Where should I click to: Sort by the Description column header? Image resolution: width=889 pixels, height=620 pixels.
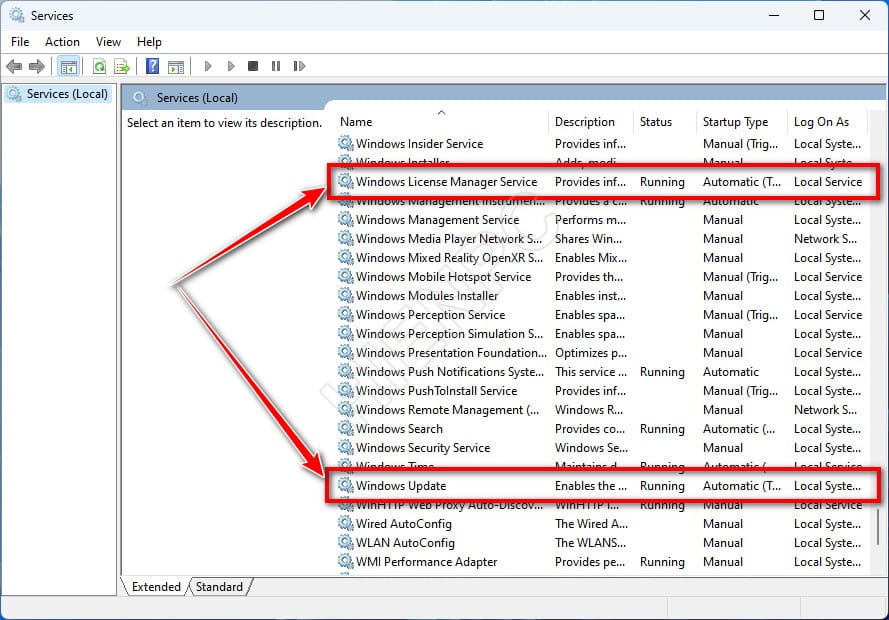click(591, 122)
